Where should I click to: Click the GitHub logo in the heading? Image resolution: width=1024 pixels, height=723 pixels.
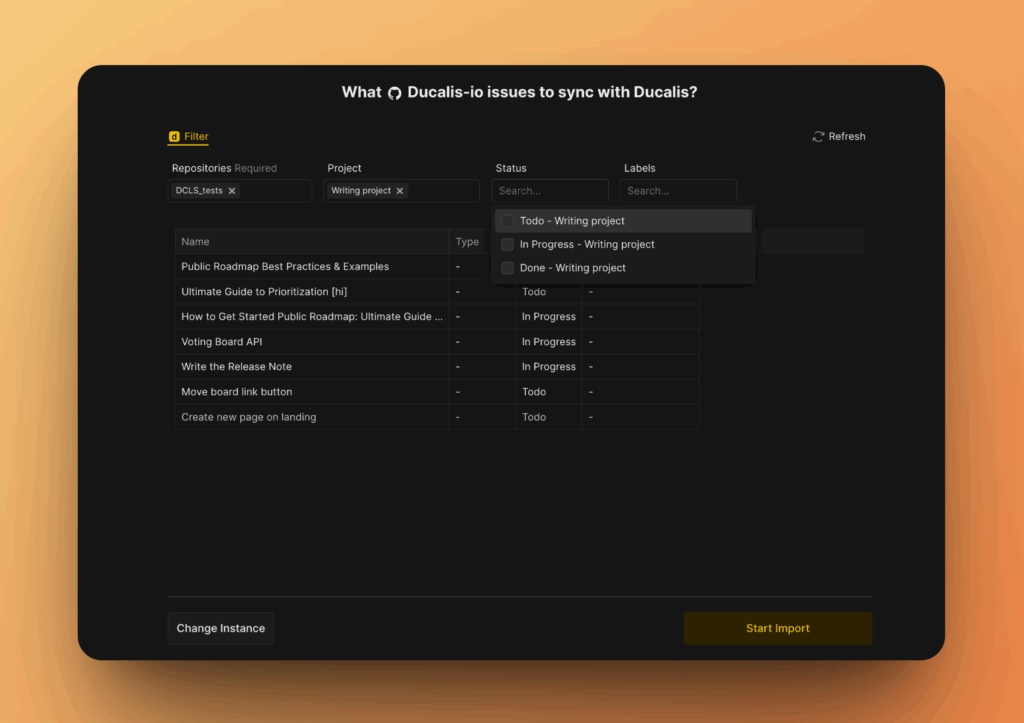395,93
